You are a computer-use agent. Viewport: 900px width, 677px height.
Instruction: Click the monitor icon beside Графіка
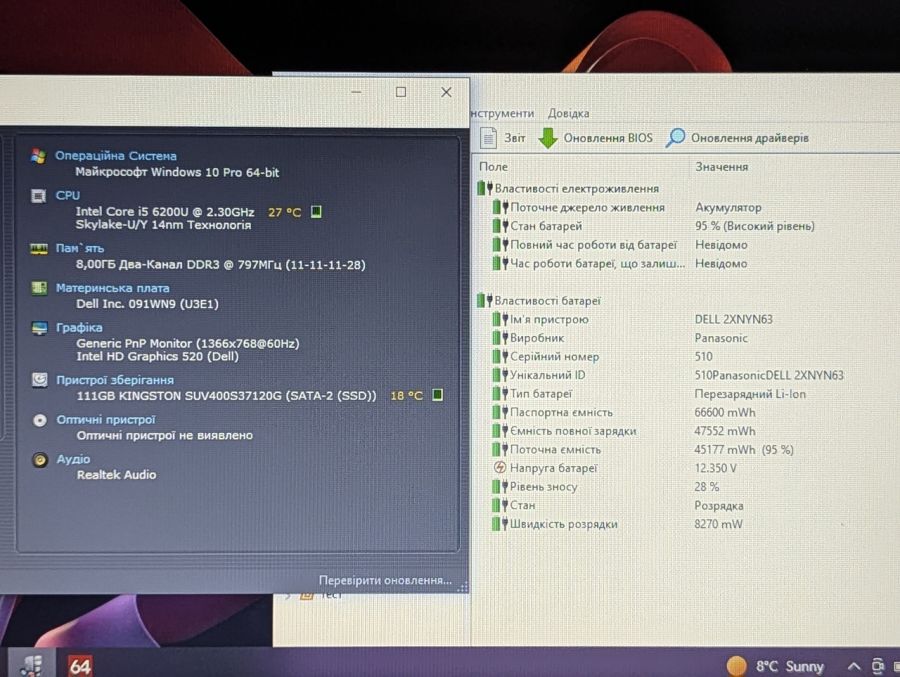tap(40, 328)
